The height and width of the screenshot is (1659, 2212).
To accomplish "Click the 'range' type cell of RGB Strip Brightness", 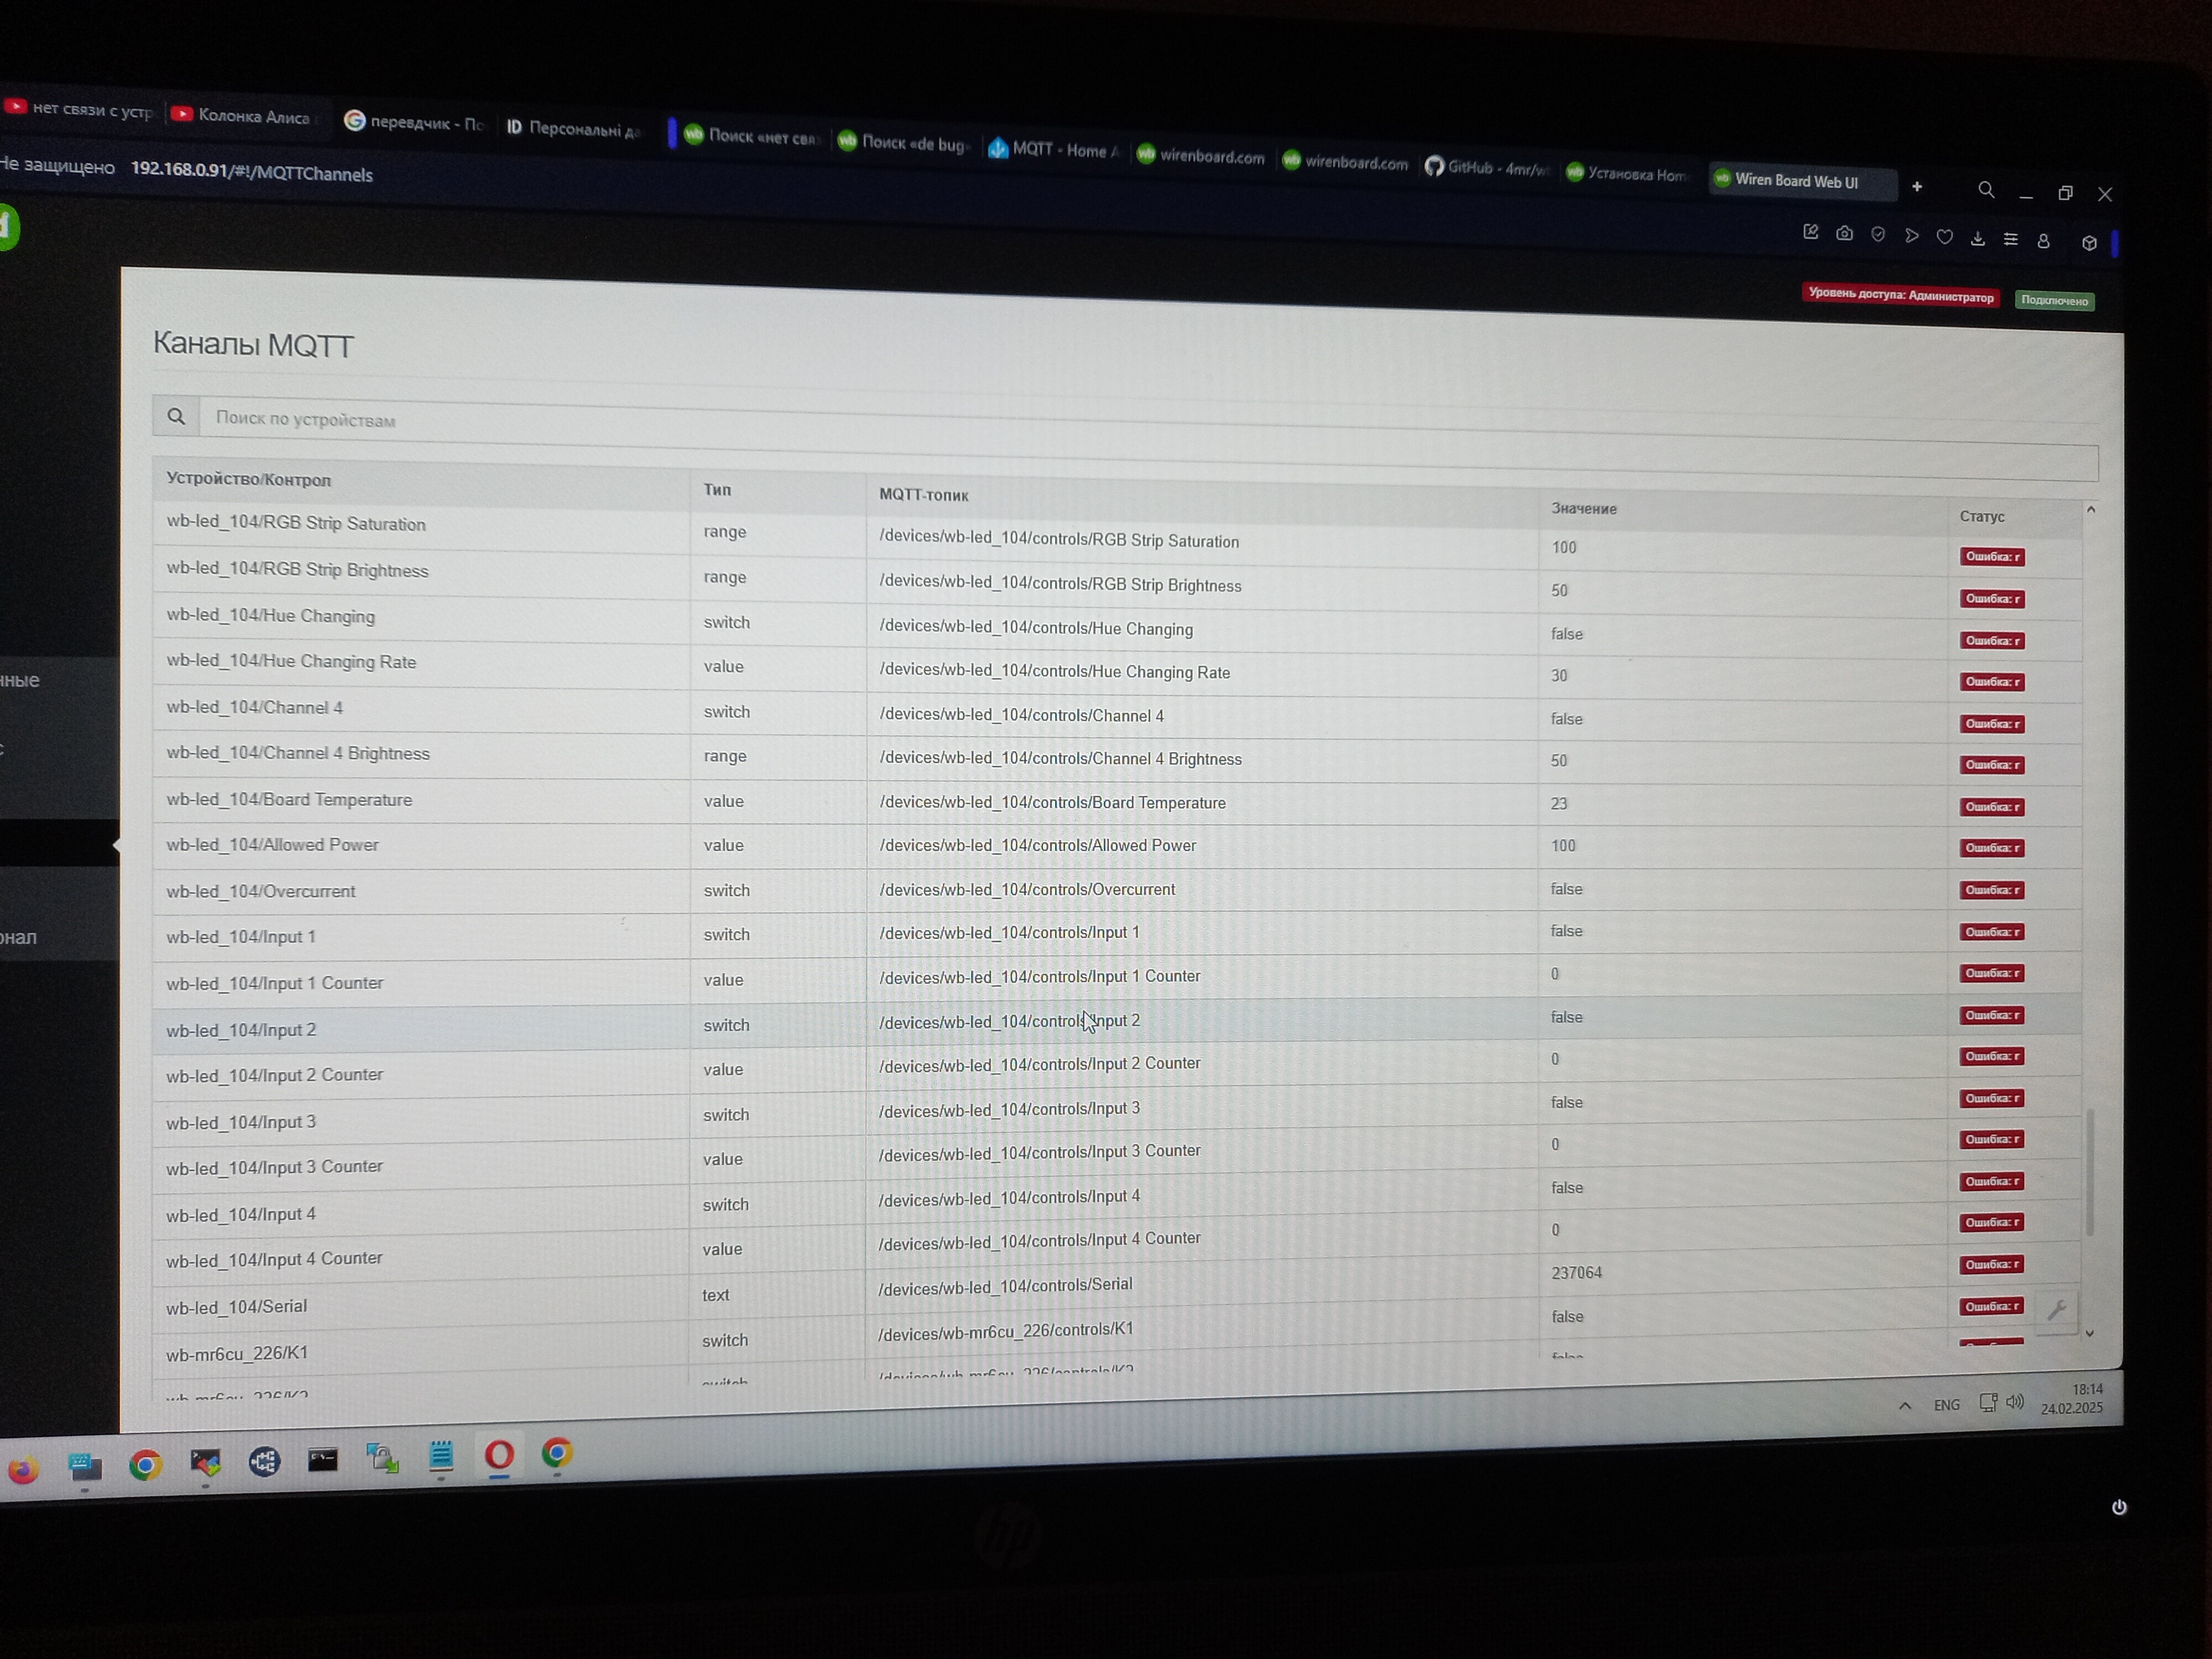I will 725,577.
